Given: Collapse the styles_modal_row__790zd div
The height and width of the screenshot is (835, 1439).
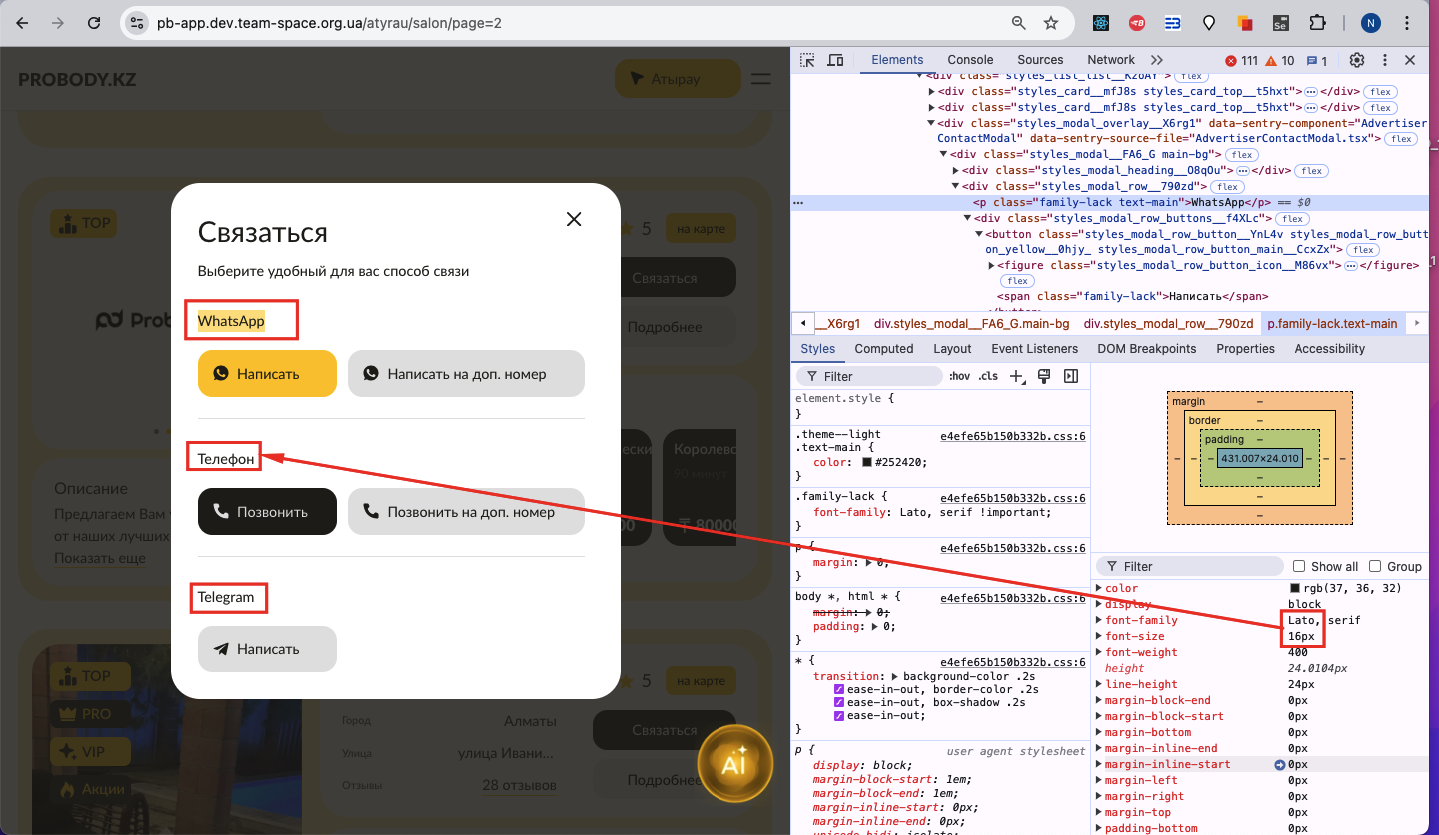Looking at the screenshot, I should (x=955, y=186).
